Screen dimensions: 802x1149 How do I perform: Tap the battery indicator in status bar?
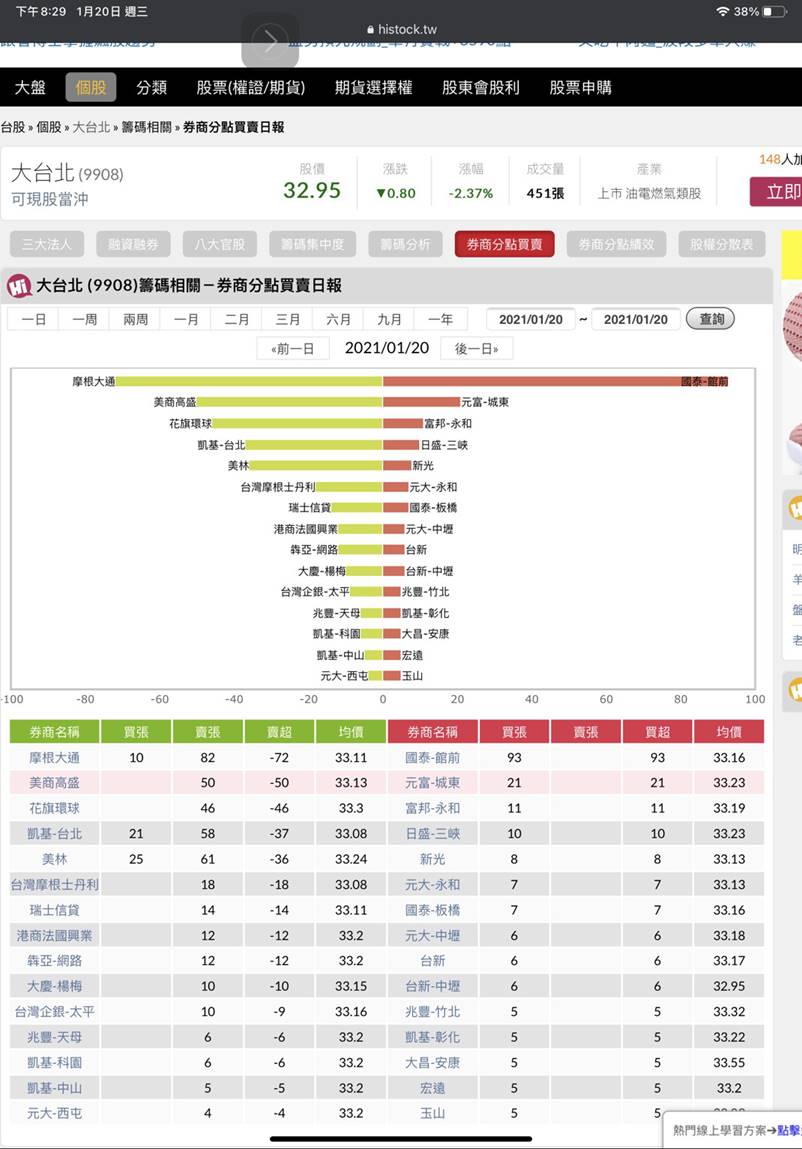pyautogui.click(x=775, y=11)
